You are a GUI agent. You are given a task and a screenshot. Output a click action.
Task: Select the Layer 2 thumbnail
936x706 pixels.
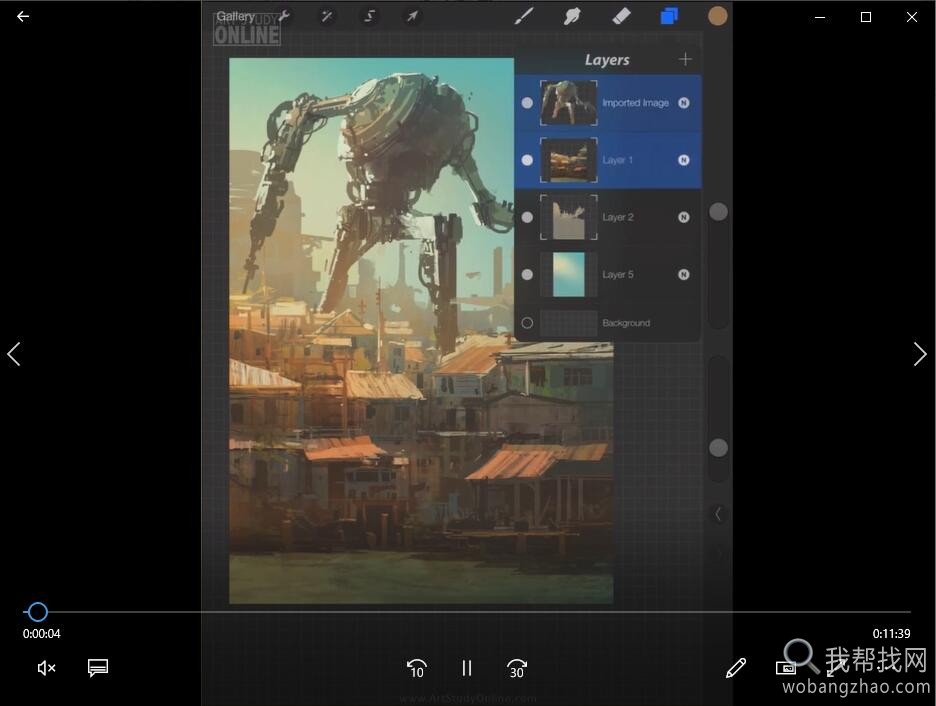coord(569,217)
